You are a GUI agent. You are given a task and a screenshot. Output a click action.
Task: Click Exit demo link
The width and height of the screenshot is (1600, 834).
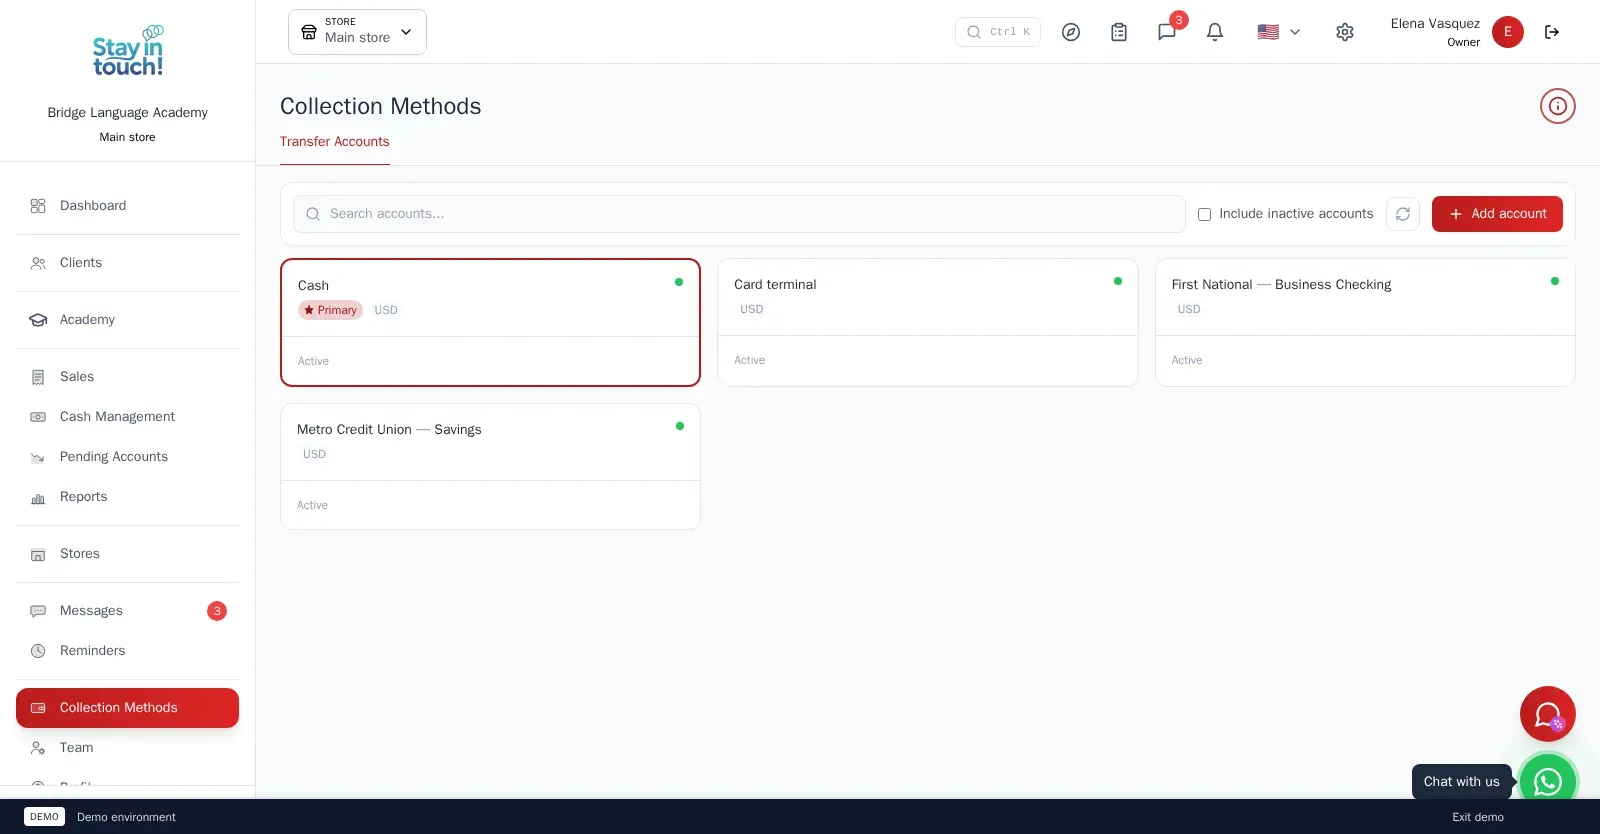1478,817
